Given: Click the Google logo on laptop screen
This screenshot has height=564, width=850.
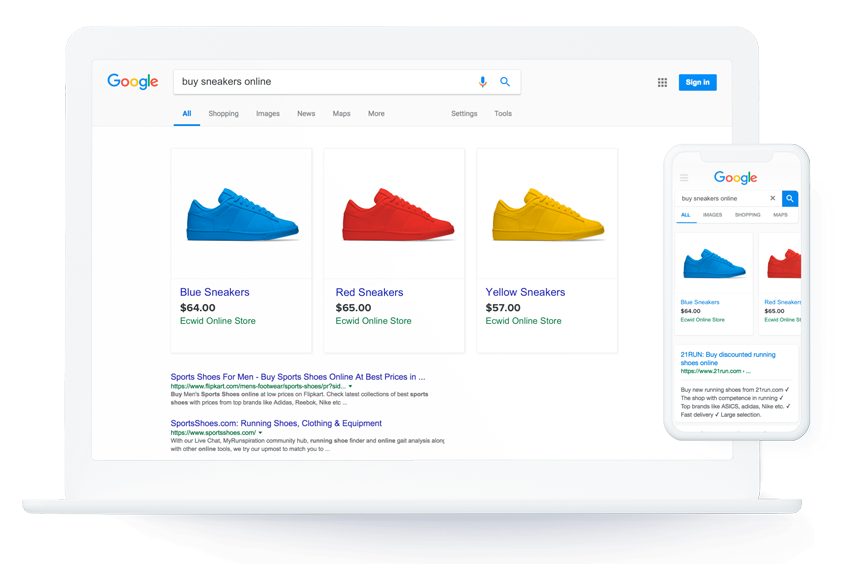Looking at the screenshot, I should (133, 81).
